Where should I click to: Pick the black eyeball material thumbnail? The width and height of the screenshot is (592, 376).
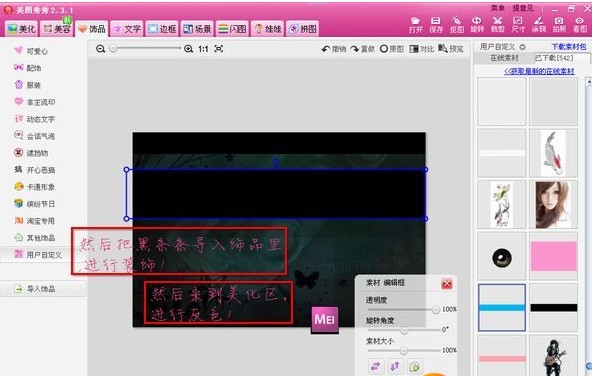click(x=501, y=257)
